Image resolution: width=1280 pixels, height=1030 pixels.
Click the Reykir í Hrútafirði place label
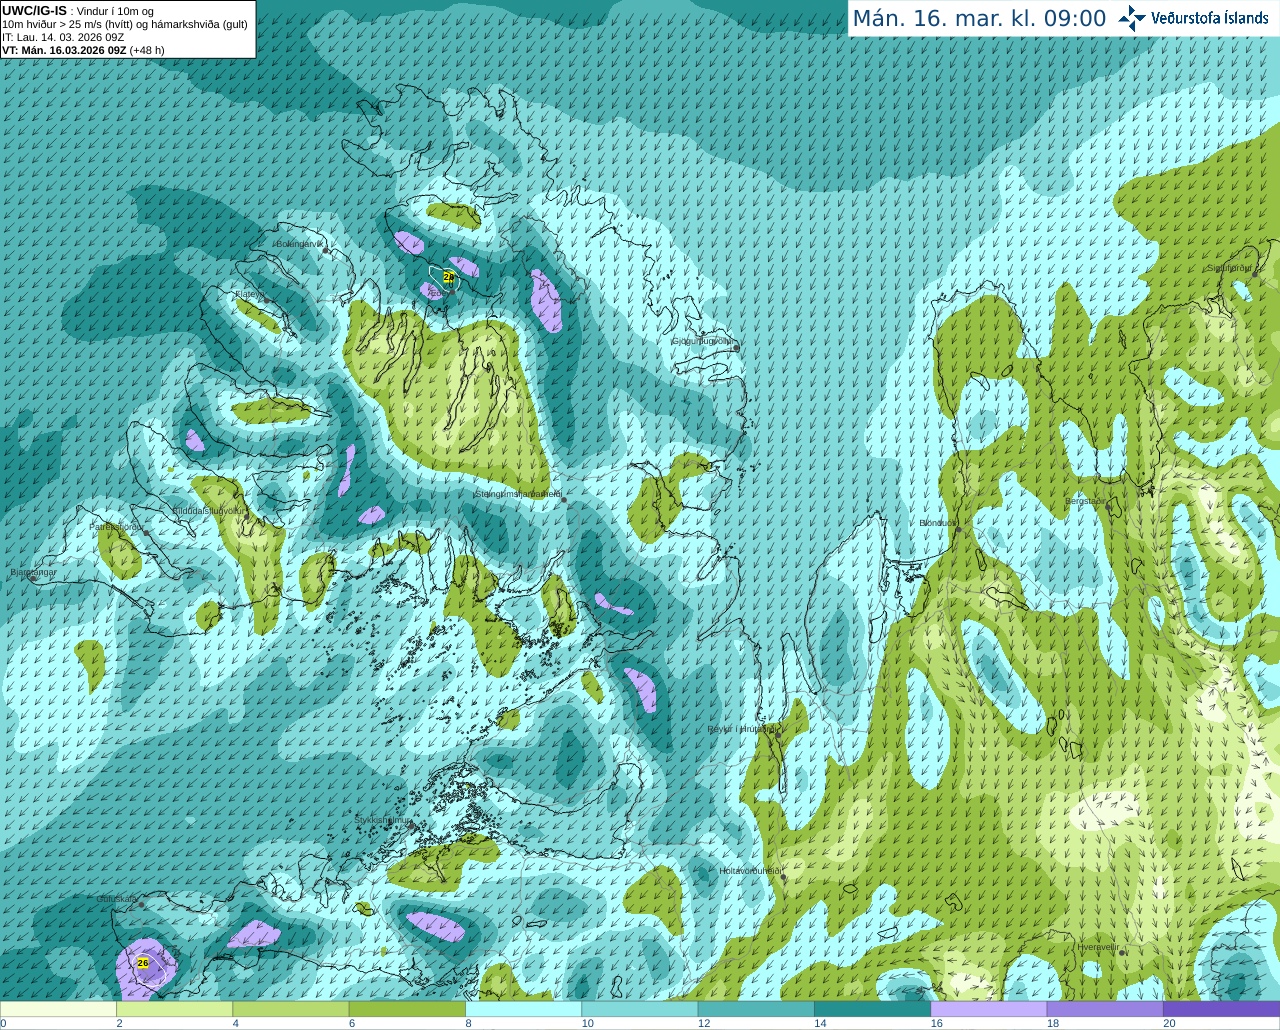[743, 729]
